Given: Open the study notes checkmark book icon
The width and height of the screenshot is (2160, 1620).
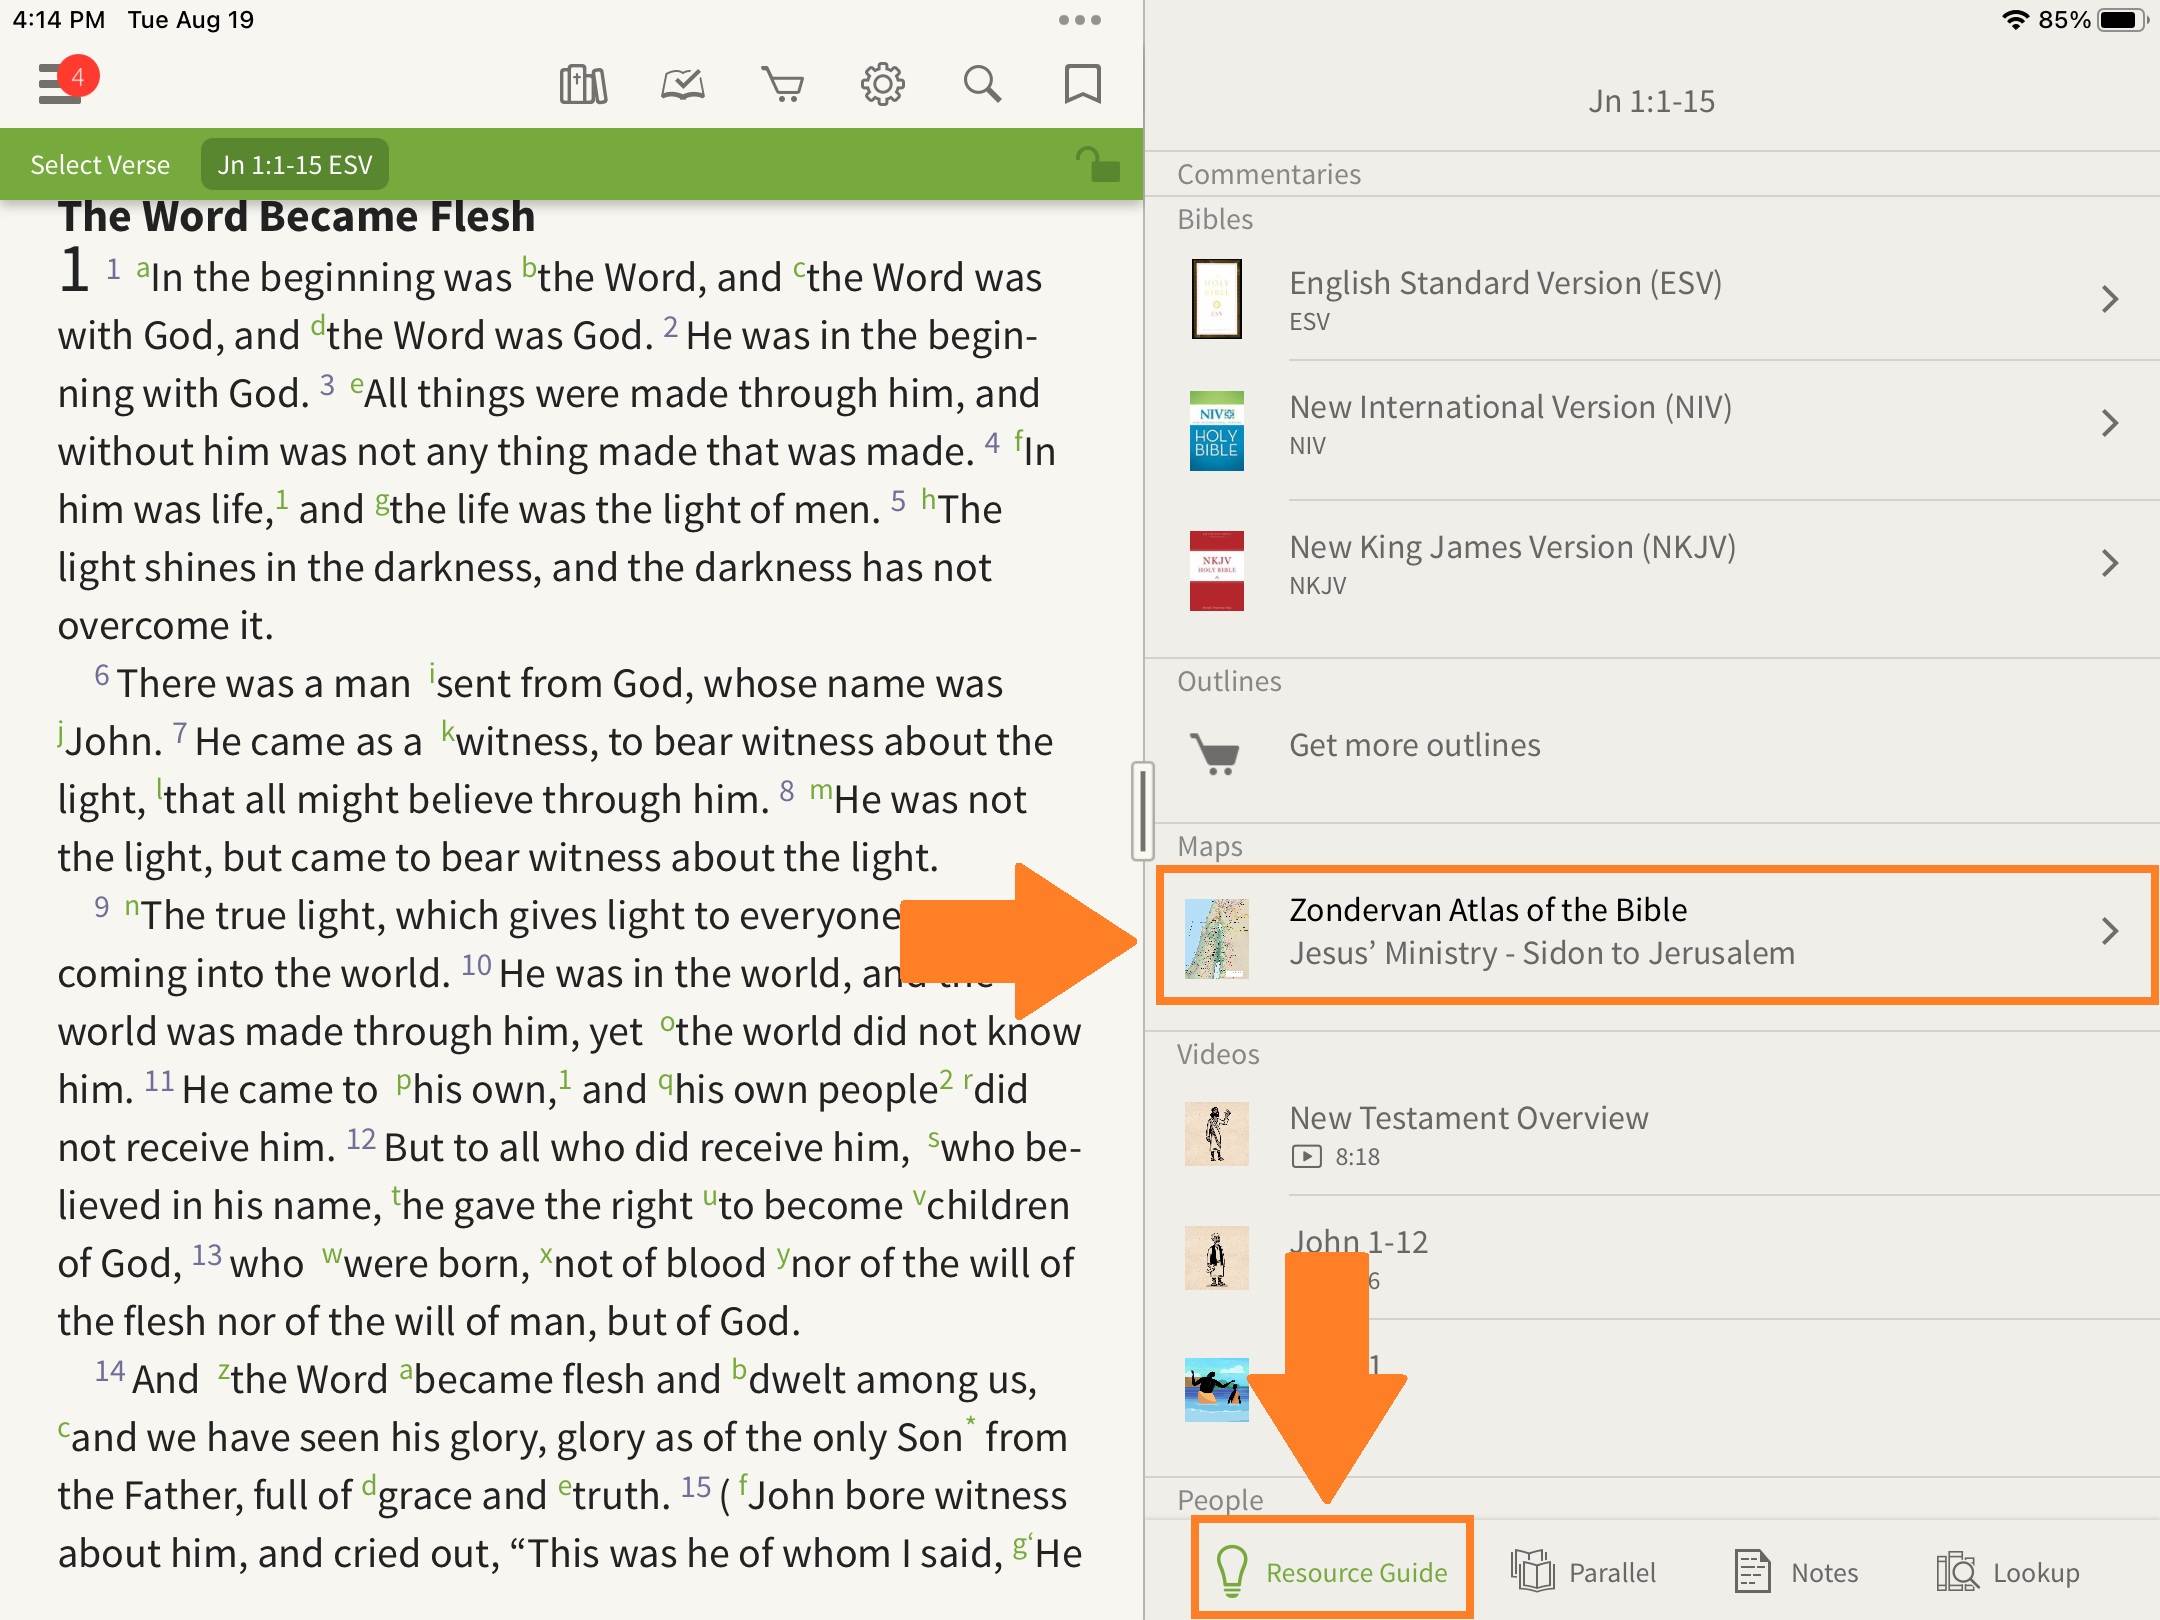Looking at the screenshot, I should pyautogui.click(x=683, y=85).
